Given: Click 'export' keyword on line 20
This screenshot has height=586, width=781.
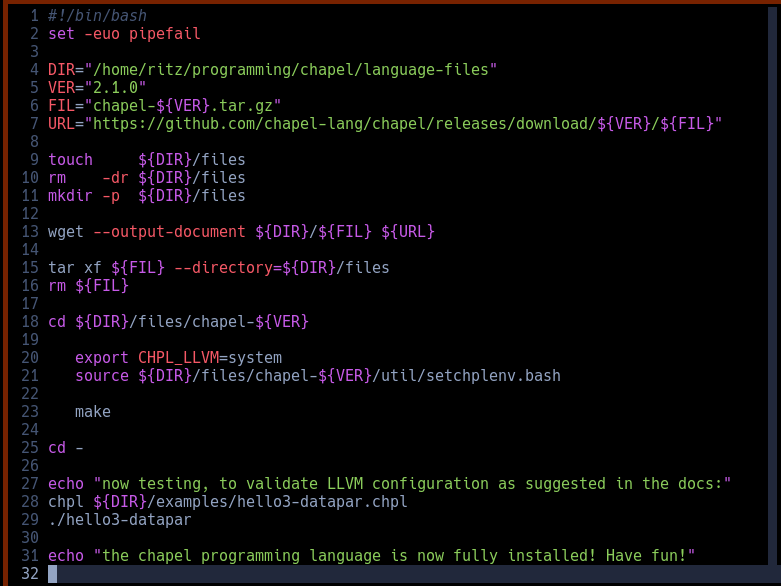Looking at the screenshot, I should pyautogui.click(x=102, y=357).
